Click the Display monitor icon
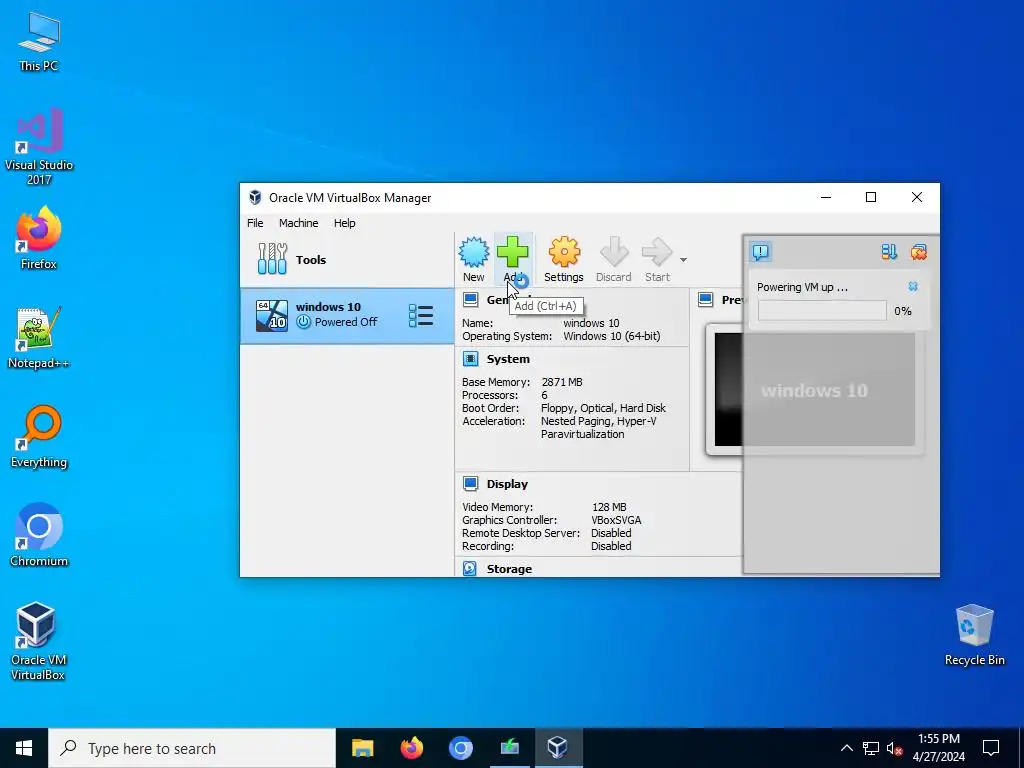The image size is (1024, 768). click(x=470, y=483)
